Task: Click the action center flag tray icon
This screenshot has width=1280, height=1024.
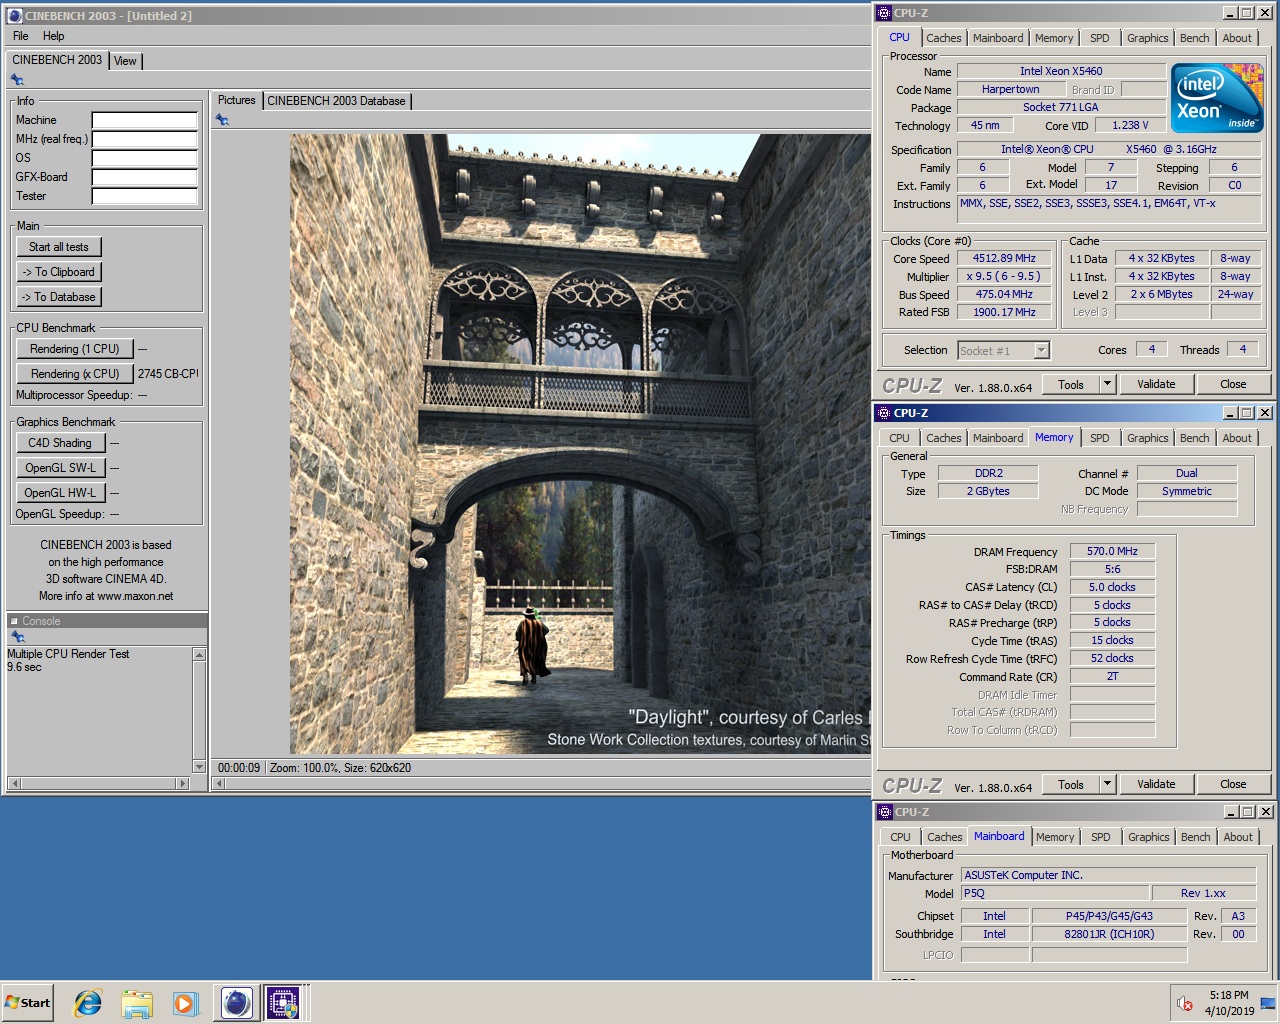Action: (1268, 1003)
